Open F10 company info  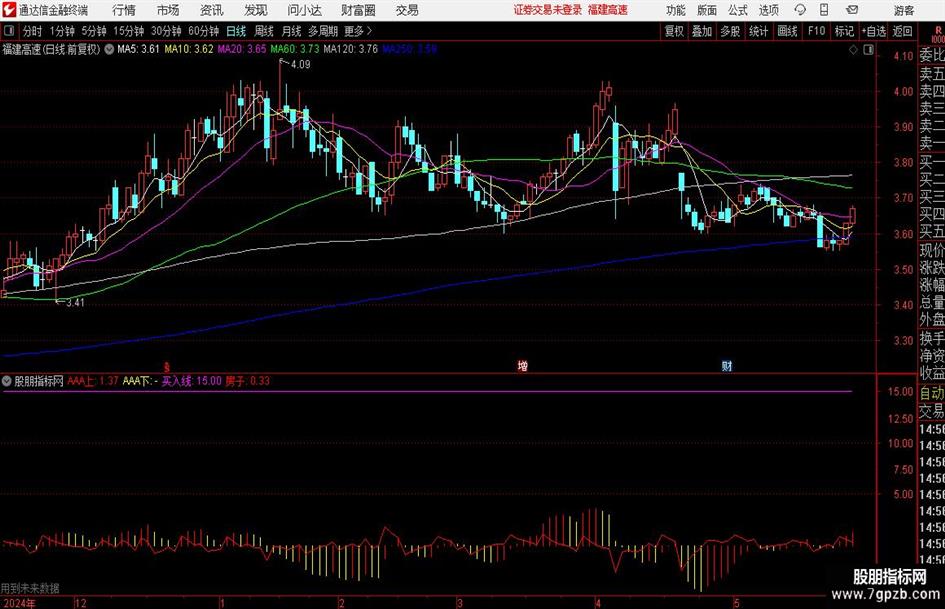tap(816, 31)
